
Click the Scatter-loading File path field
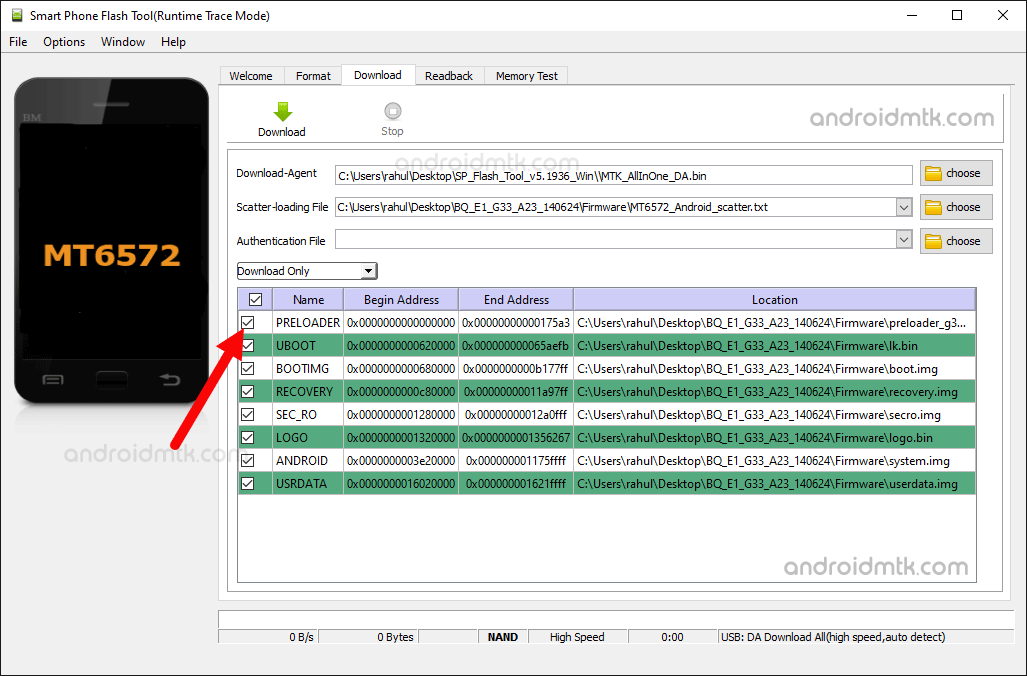coord(616,207)
